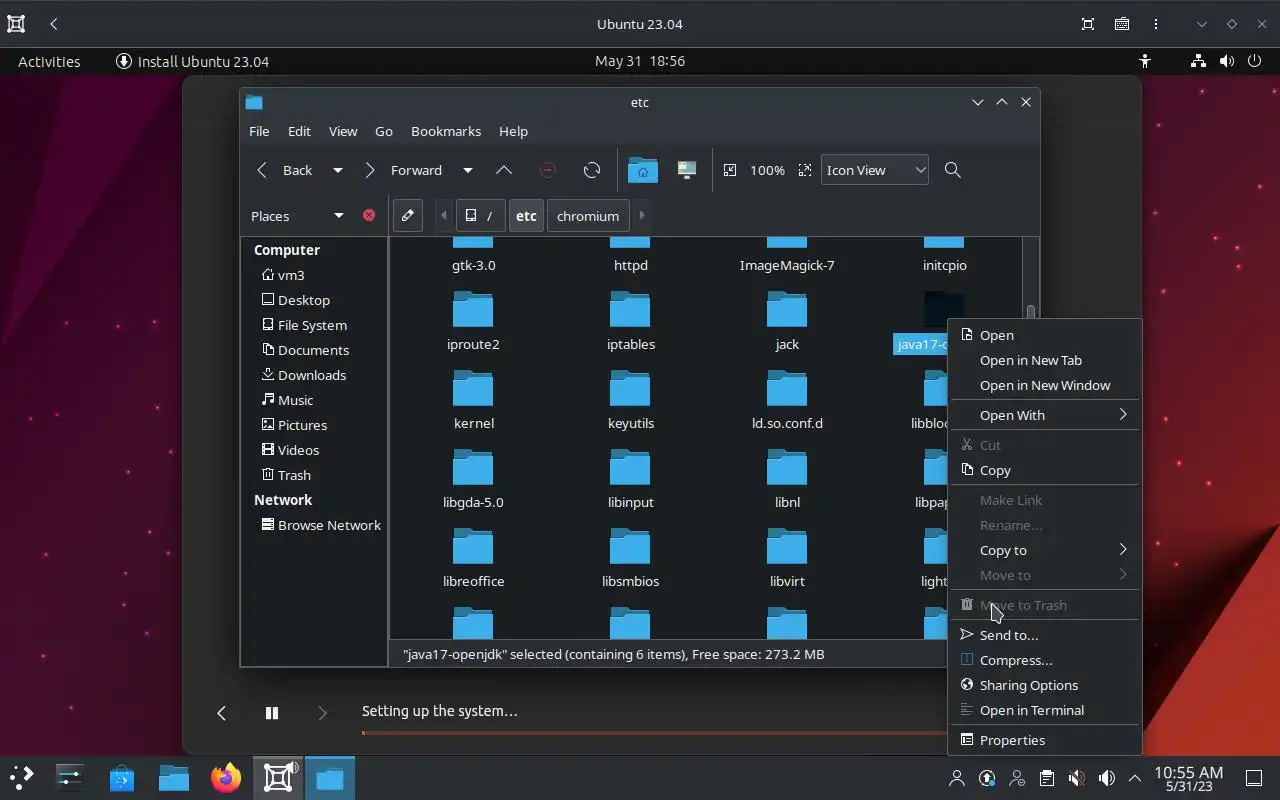Open the Computer location from the toolbar

687,170
